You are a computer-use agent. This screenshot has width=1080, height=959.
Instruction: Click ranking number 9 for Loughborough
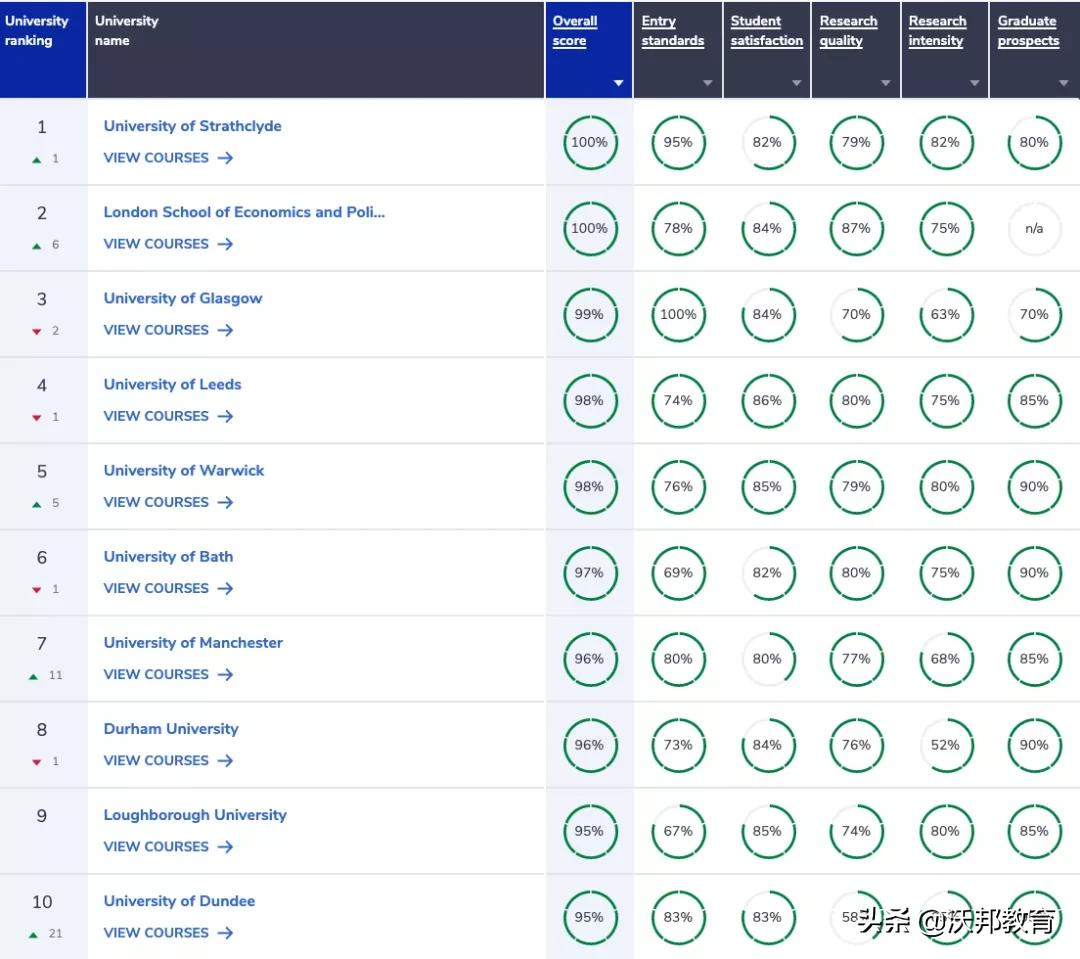coord(42,816)
